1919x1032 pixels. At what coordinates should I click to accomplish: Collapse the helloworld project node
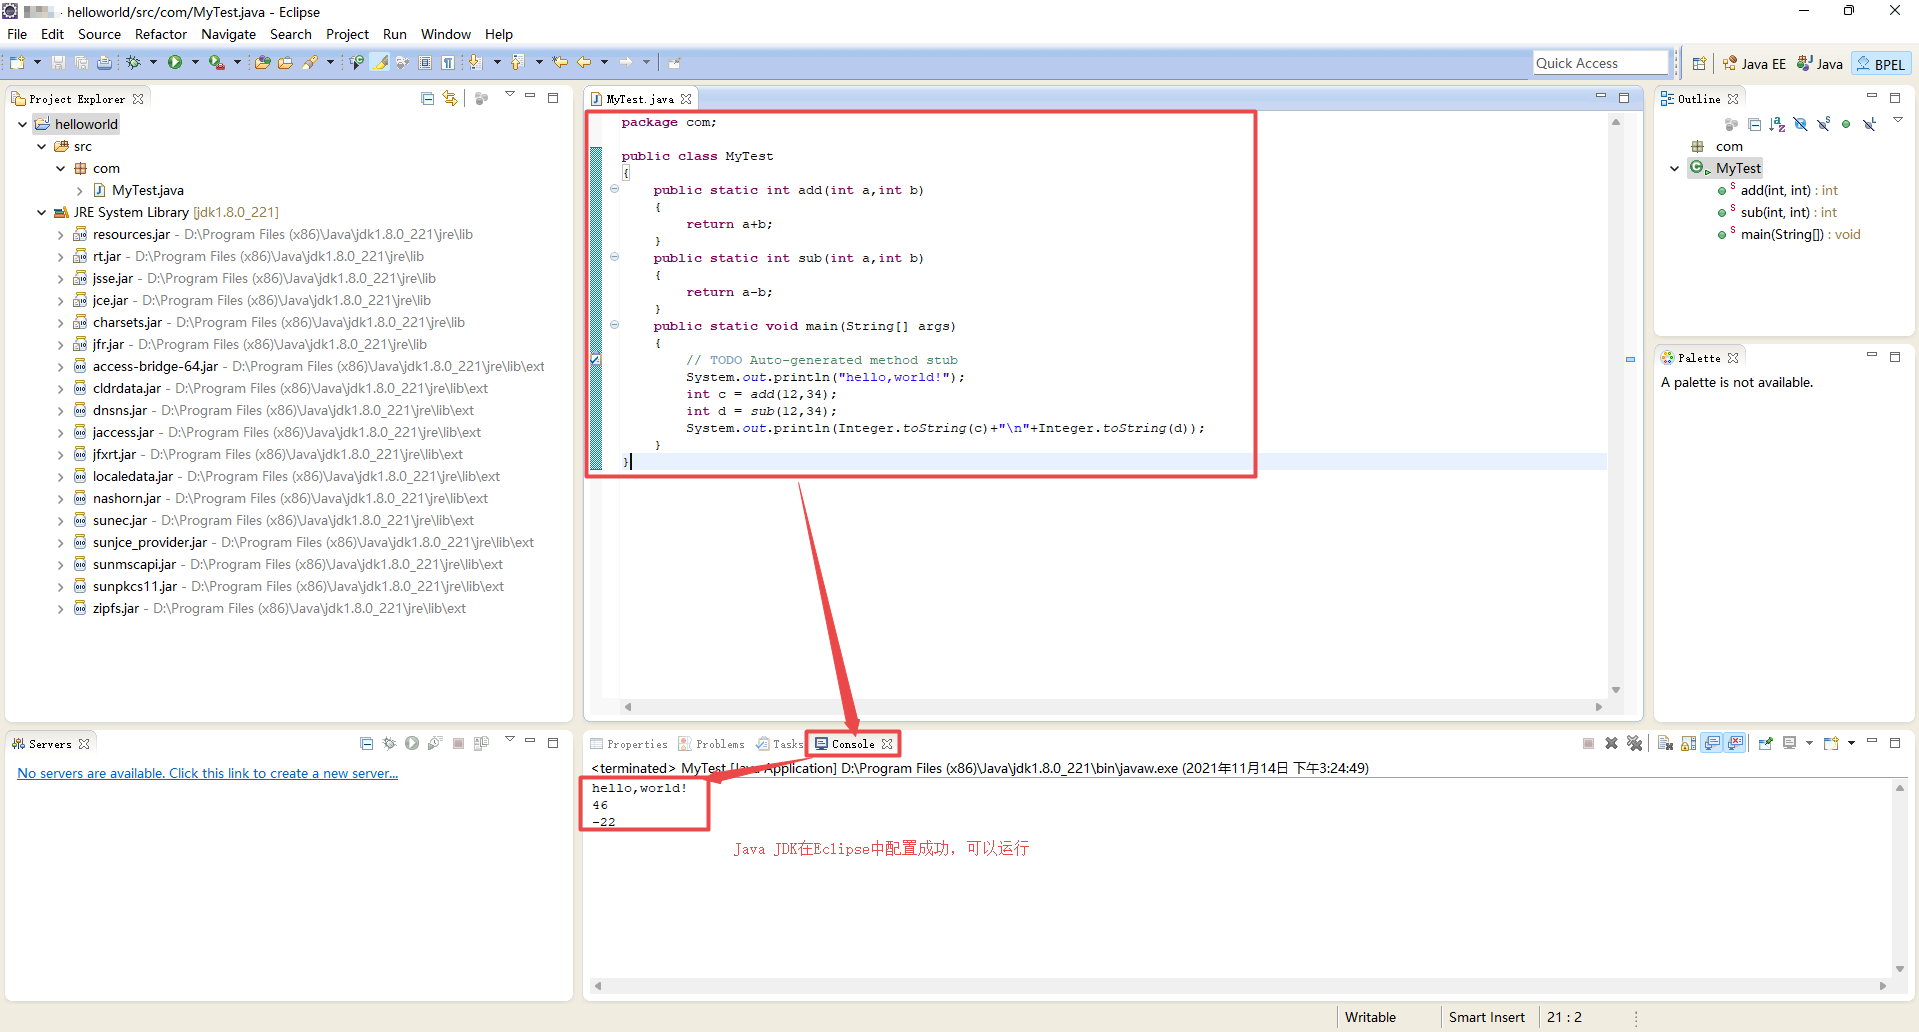tap(22, 124)
